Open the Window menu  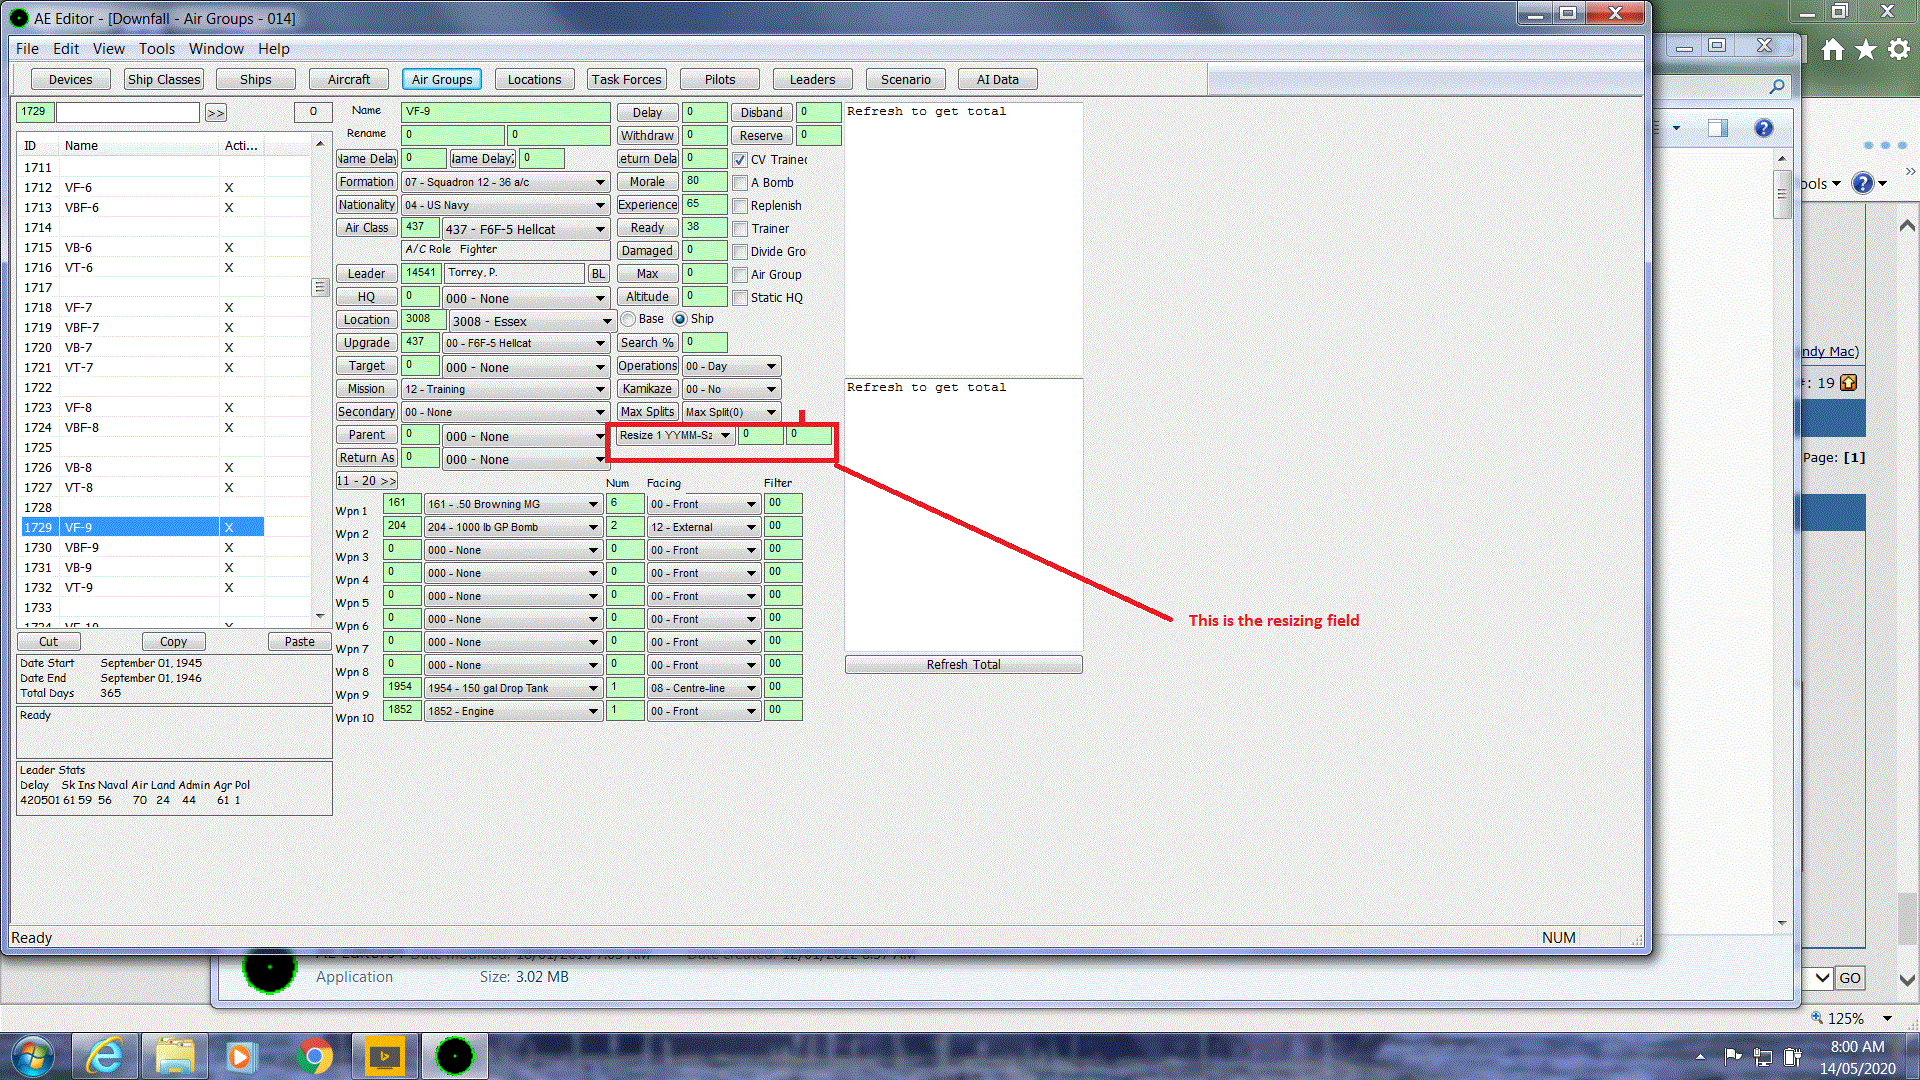coord(216,49)
